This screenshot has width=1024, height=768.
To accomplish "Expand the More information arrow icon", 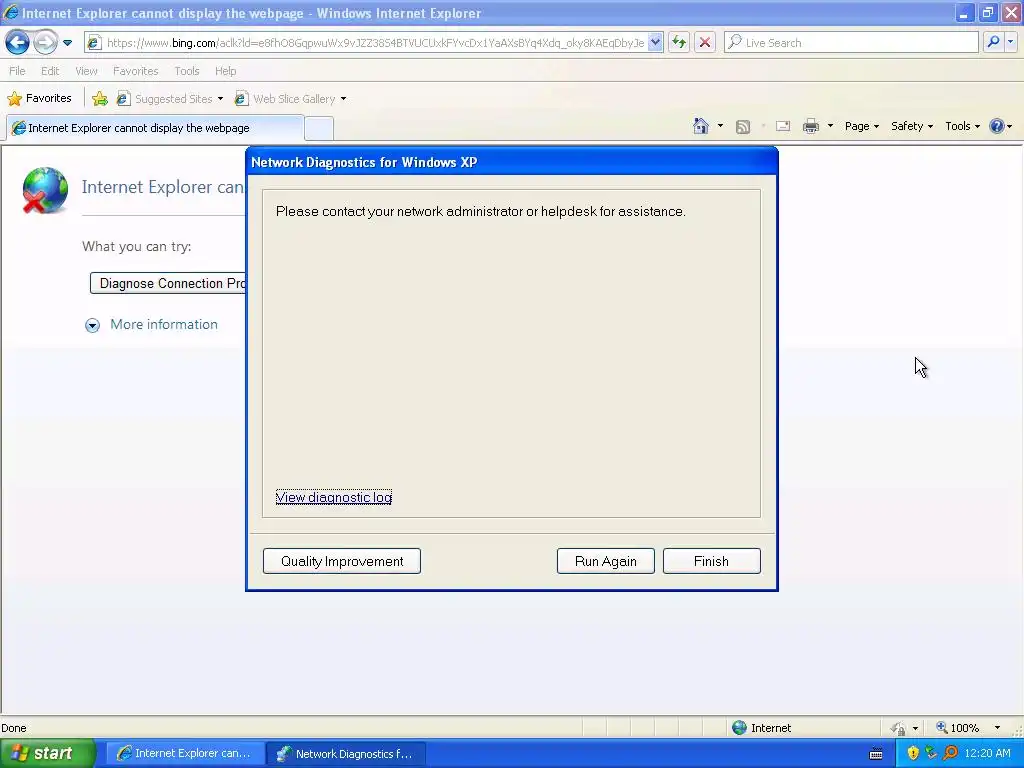I will [93, 325].
